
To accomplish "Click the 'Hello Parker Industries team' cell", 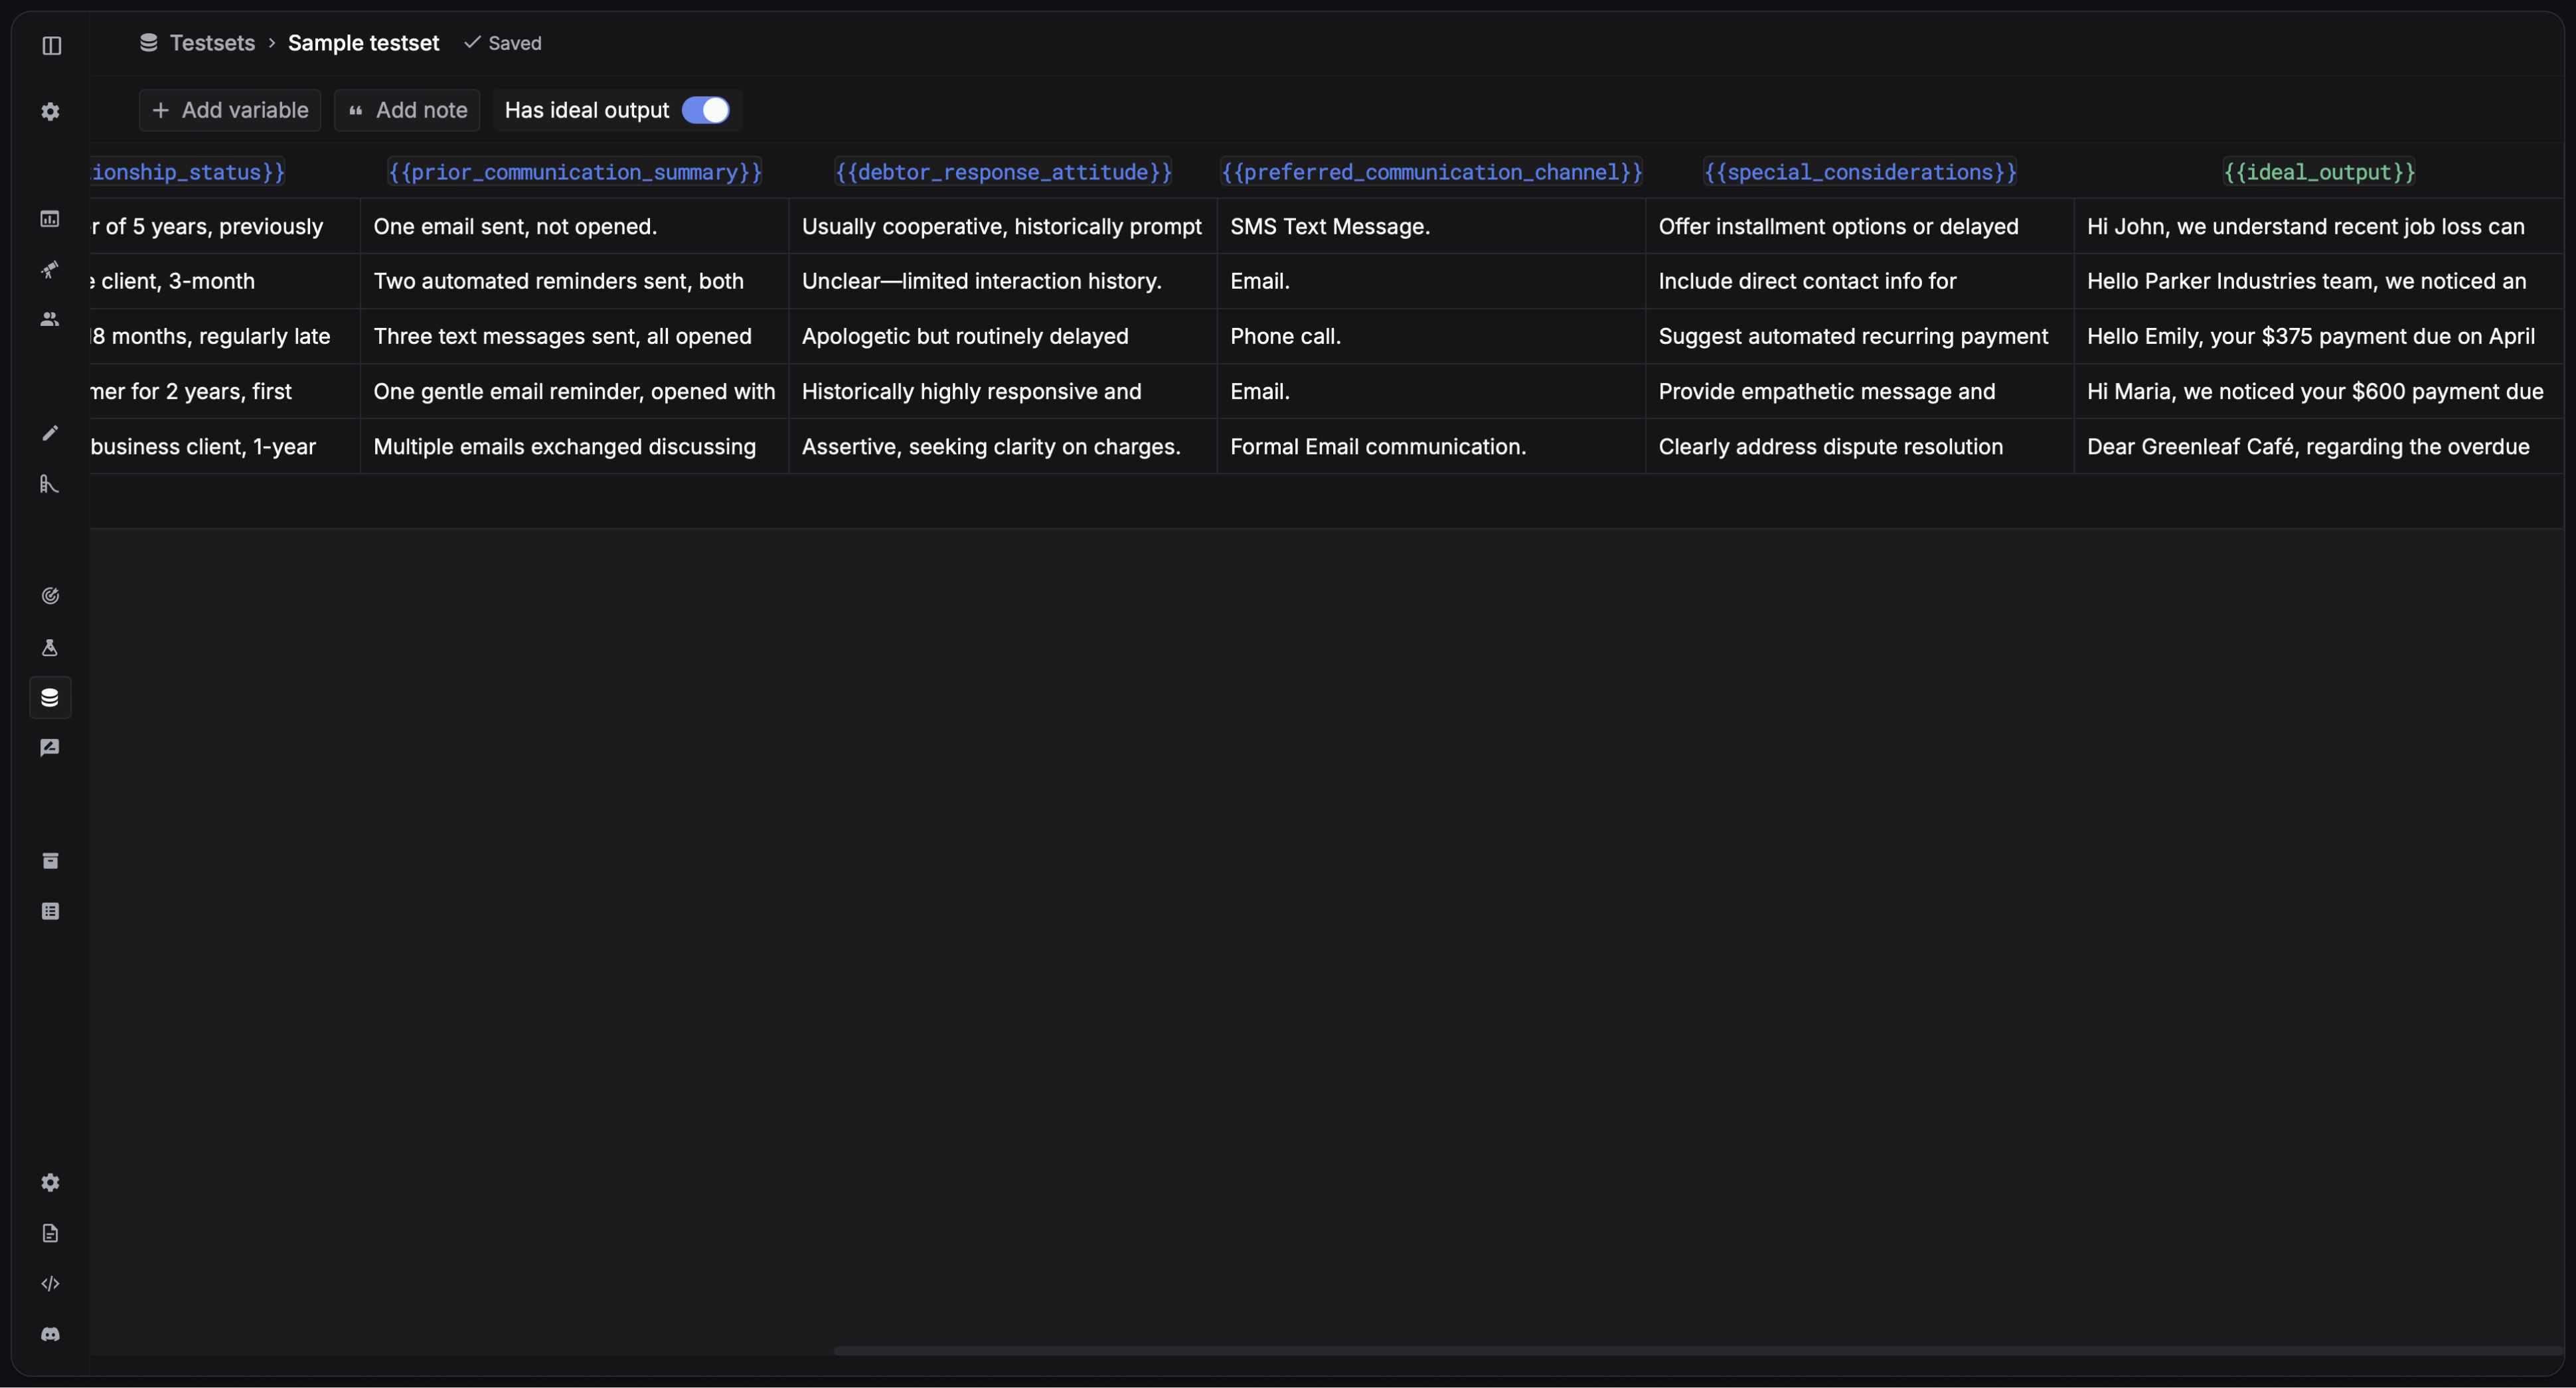I will point(2319,281).
